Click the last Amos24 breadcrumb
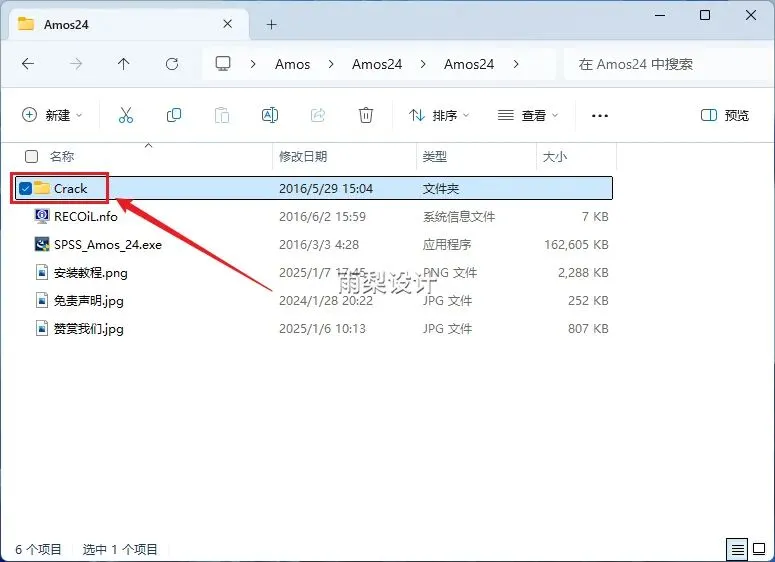 (x=469, y=64)
